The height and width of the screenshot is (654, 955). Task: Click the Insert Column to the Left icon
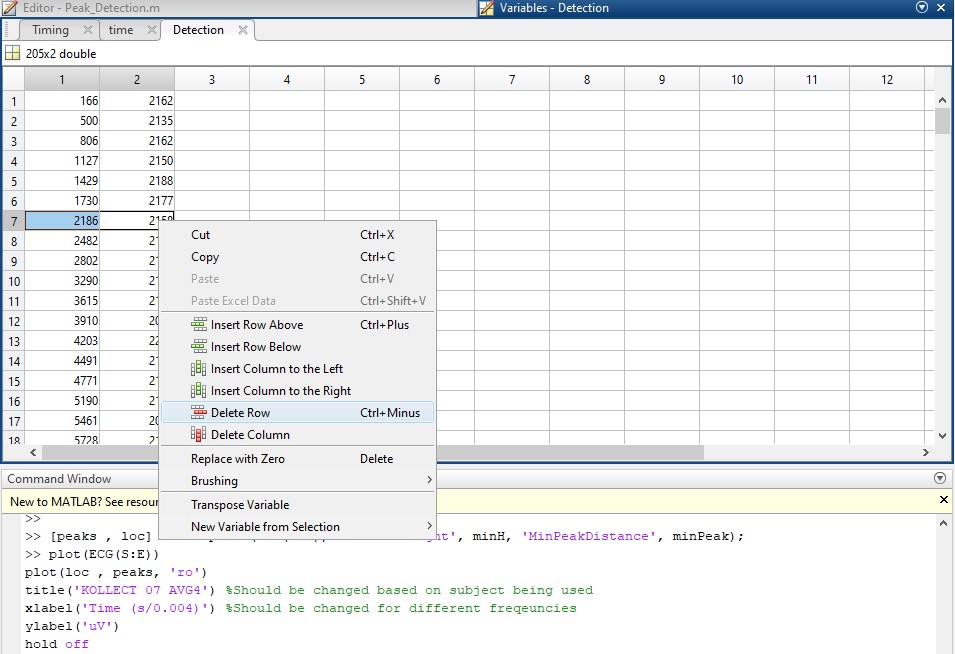coord(198,369)
